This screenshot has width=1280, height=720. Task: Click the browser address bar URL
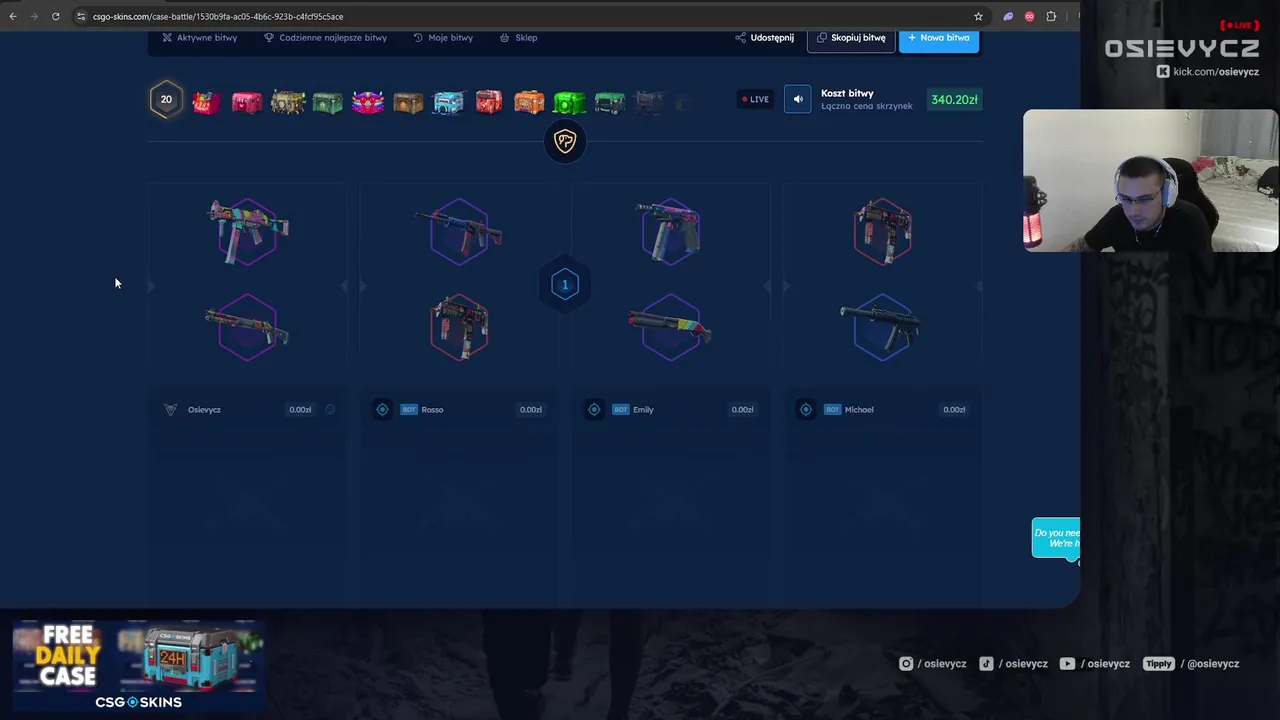click(x=218, y=16)
